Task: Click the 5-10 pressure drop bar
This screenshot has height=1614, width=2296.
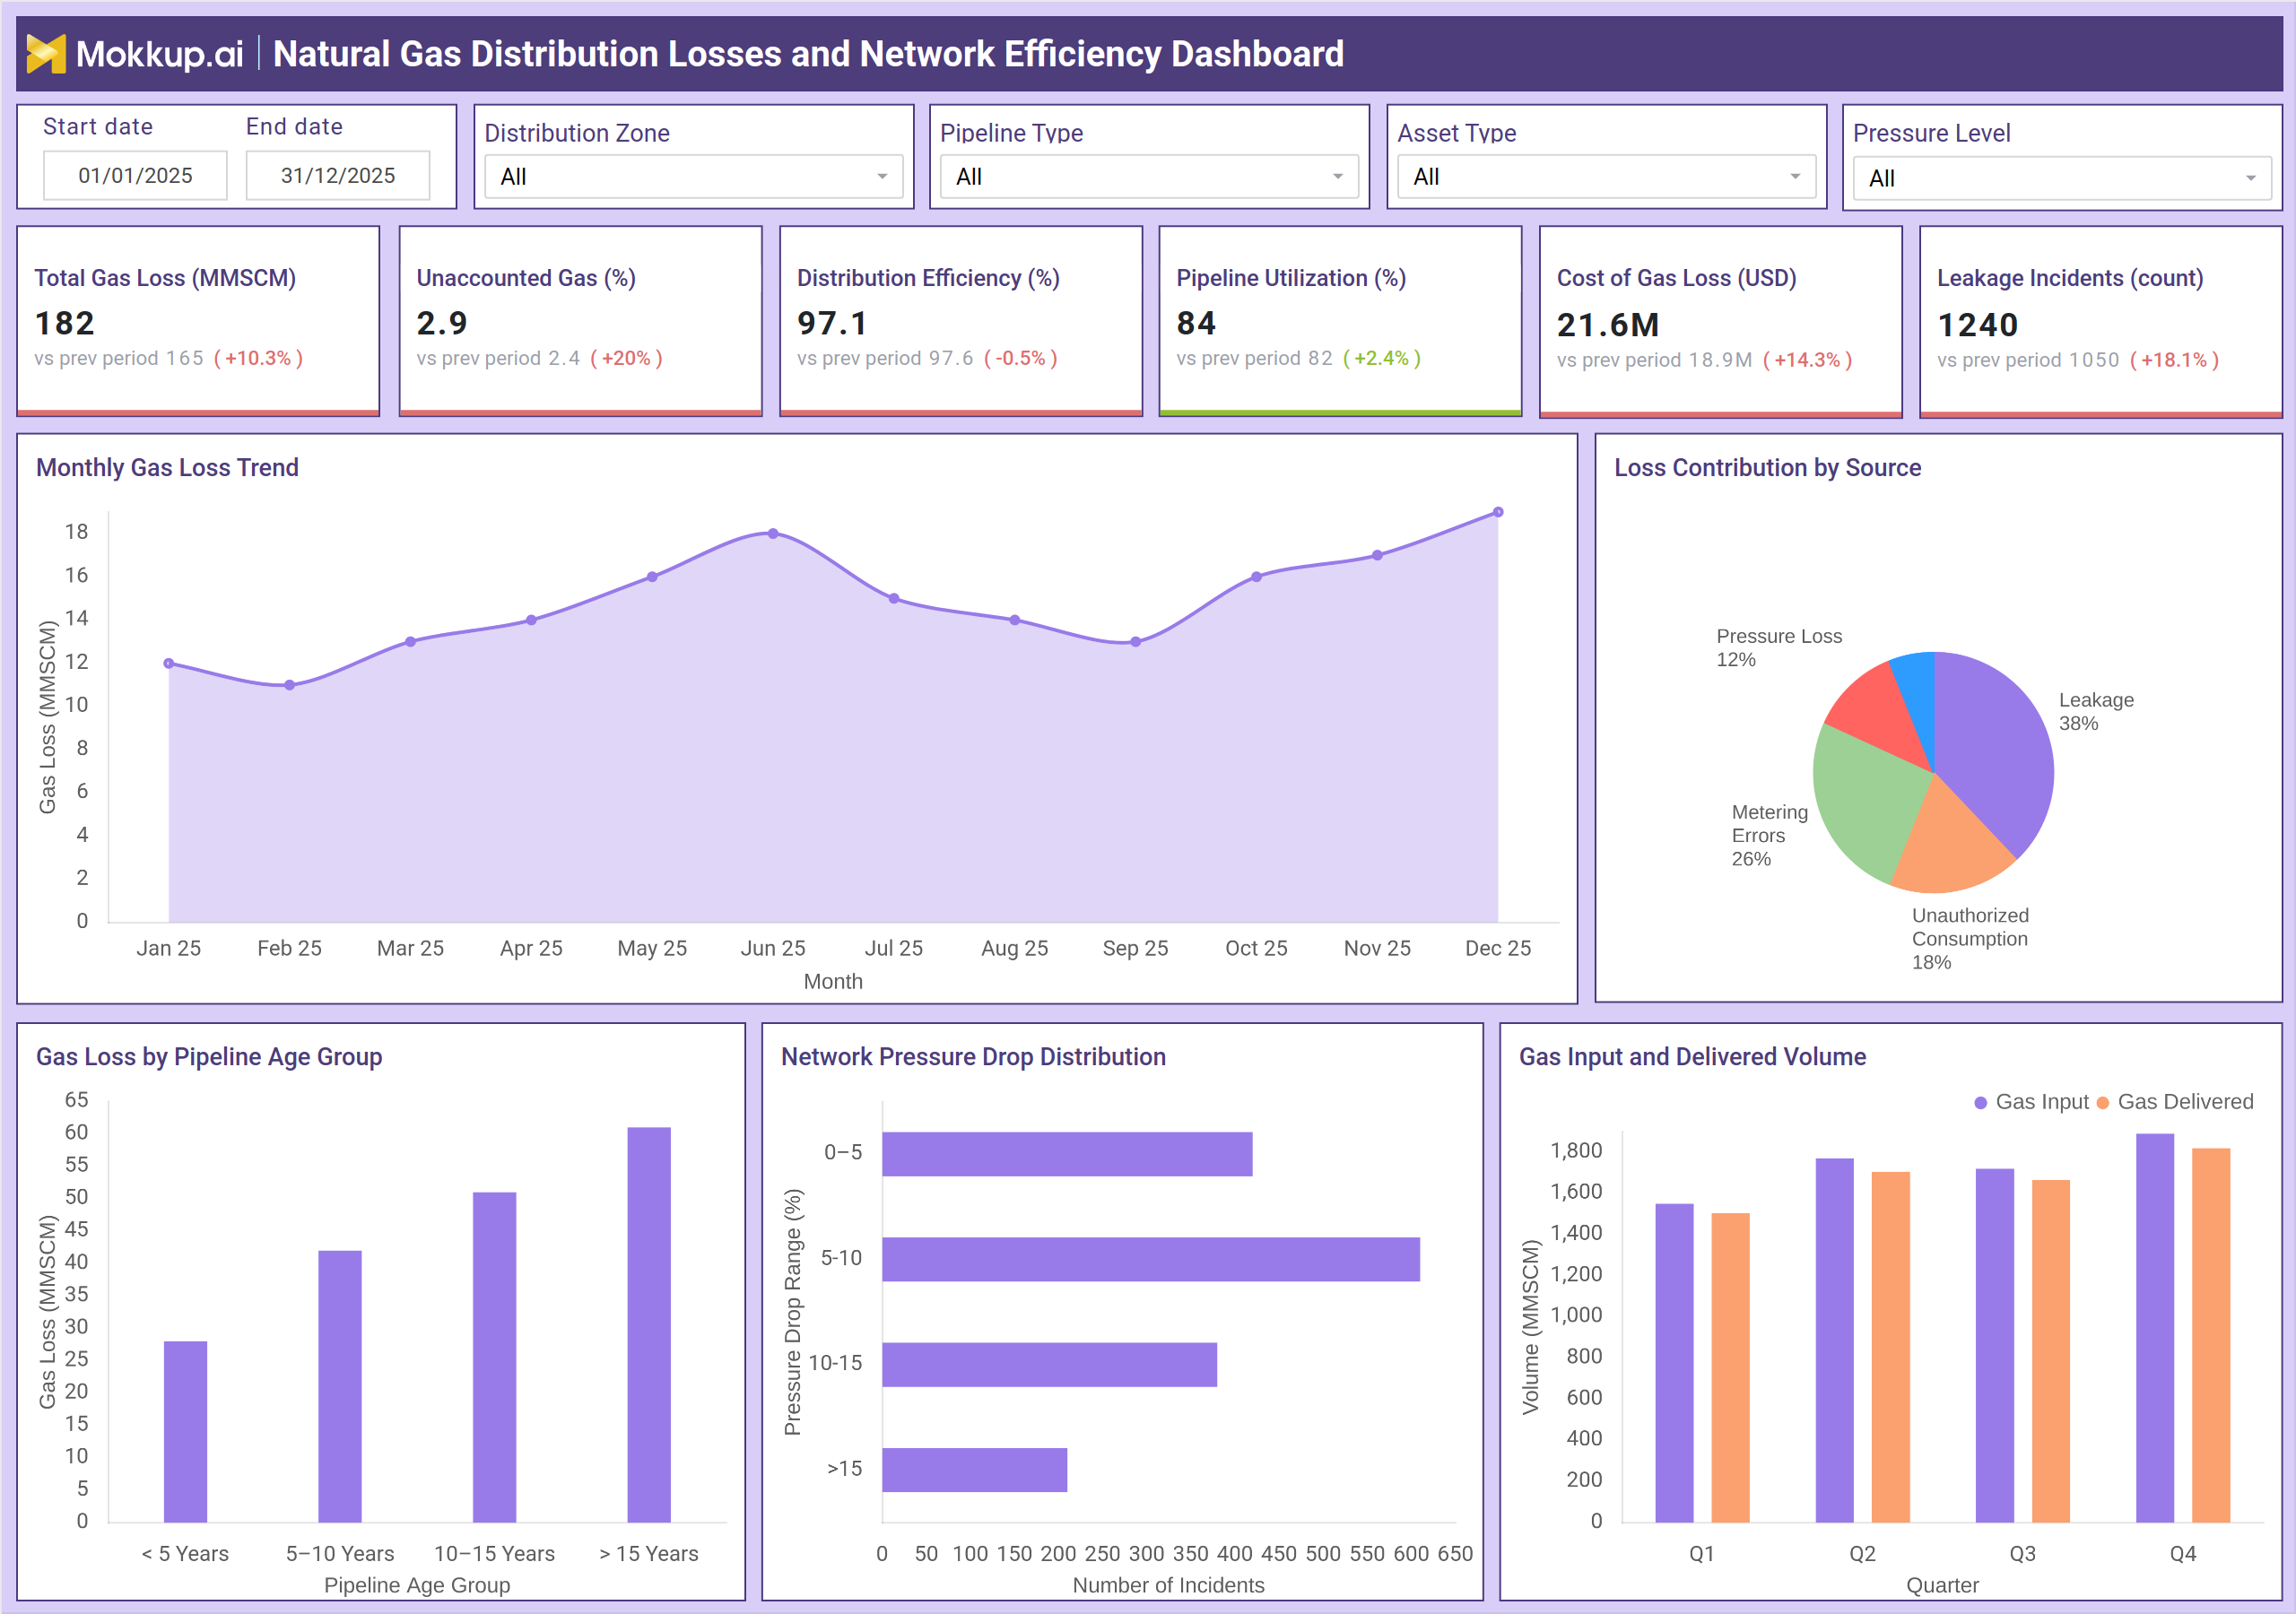Action: tap(1151, 1259)
